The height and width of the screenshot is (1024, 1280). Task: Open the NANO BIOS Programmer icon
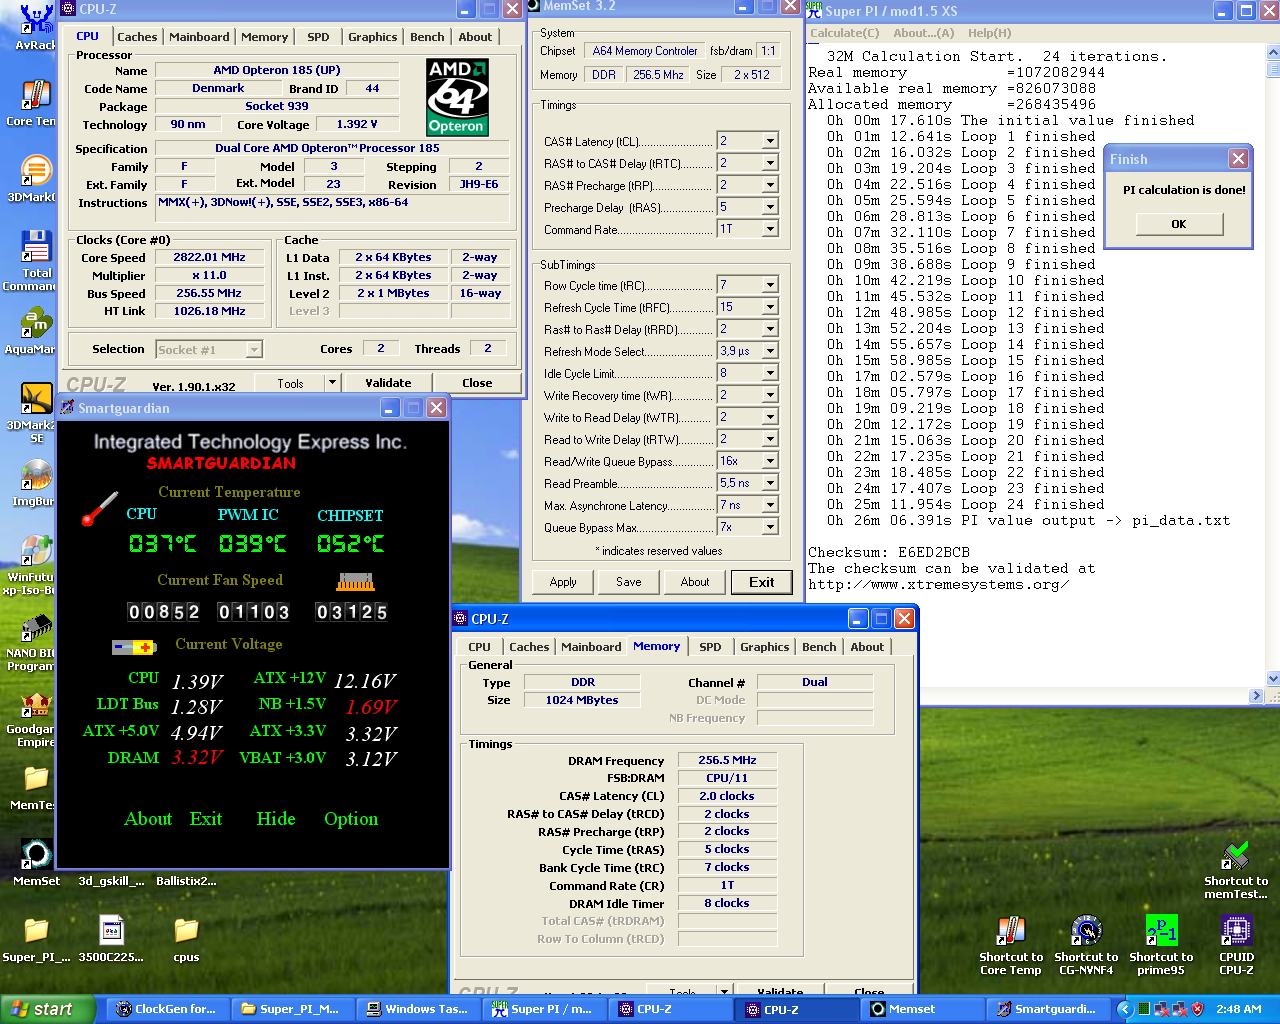click(x=36, y=628)
